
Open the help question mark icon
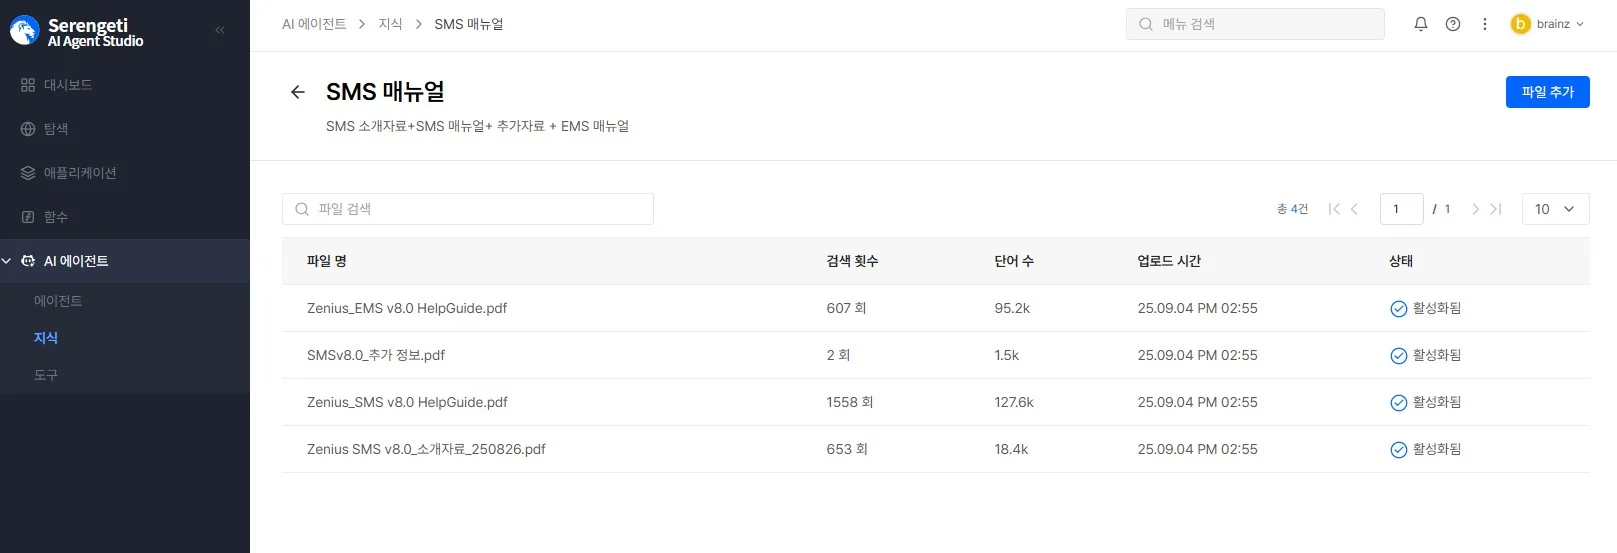click(1453, 24)
